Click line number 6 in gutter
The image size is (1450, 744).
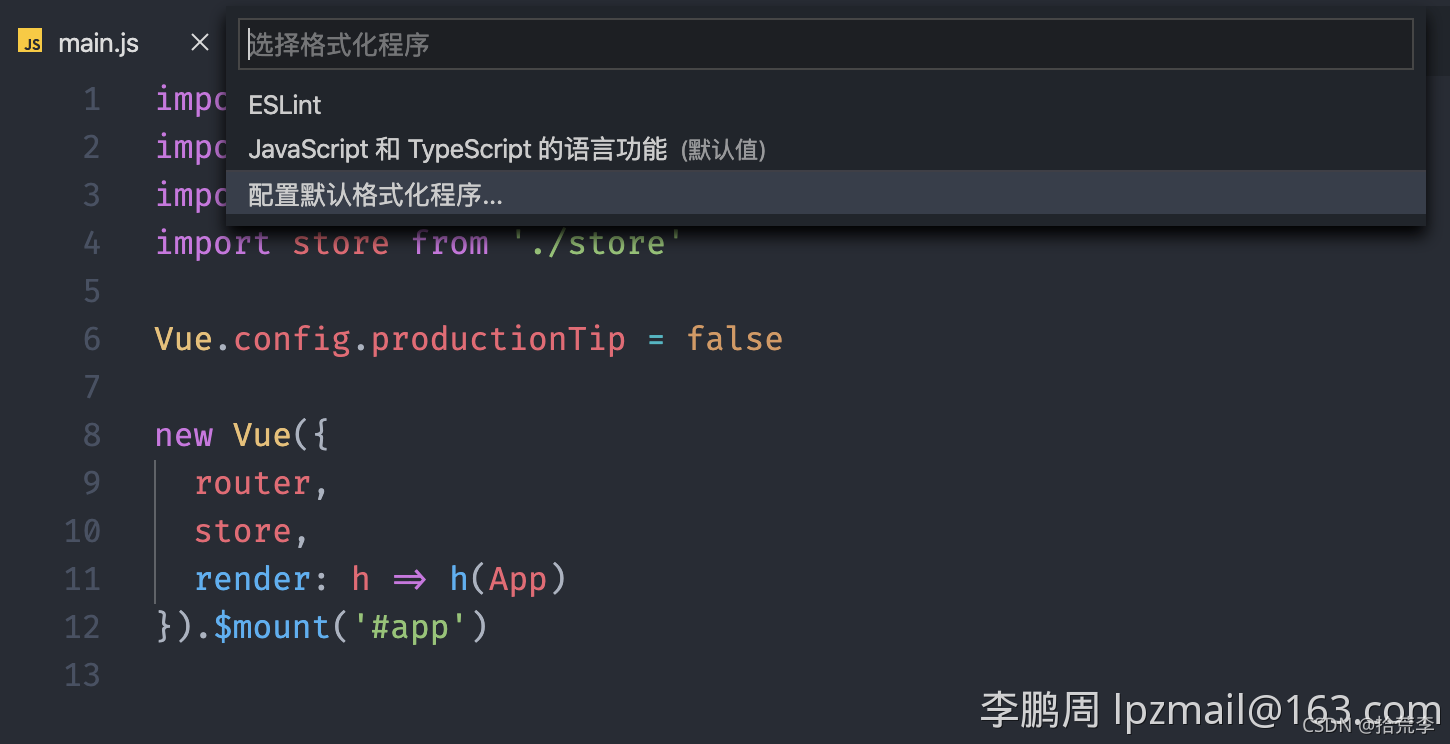(91, 339)
